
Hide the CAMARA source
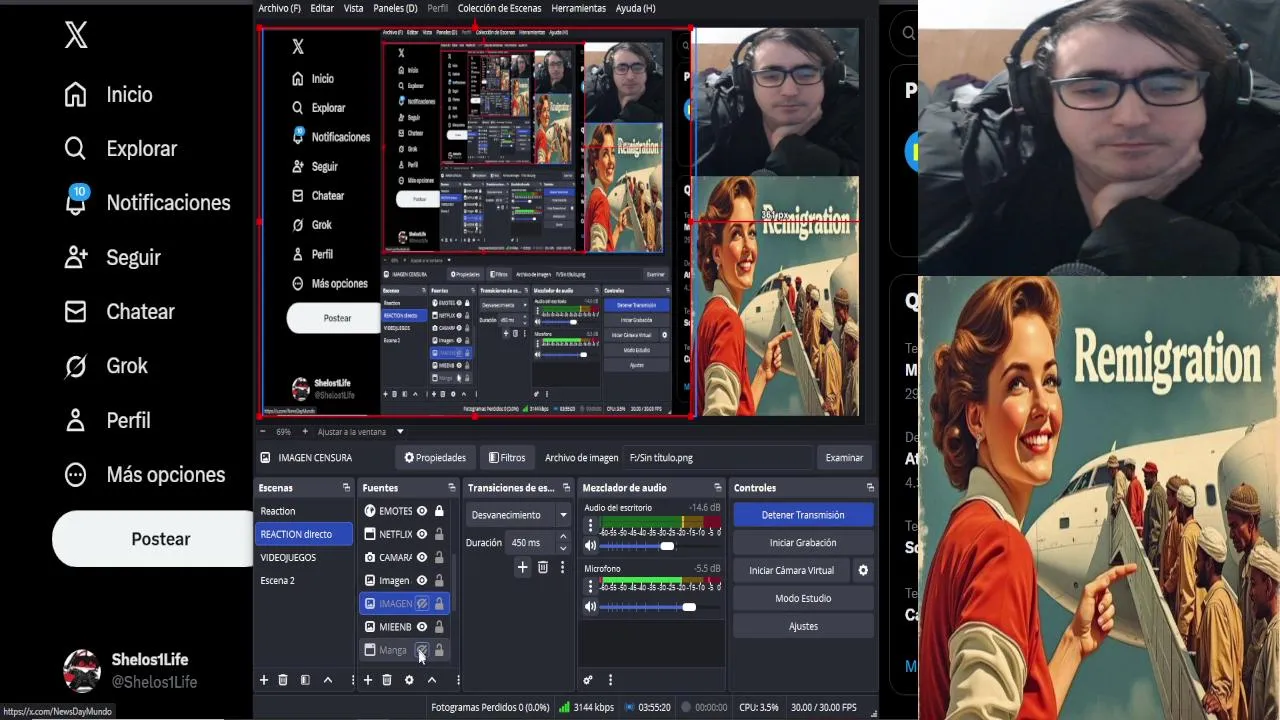click(422, 557)
